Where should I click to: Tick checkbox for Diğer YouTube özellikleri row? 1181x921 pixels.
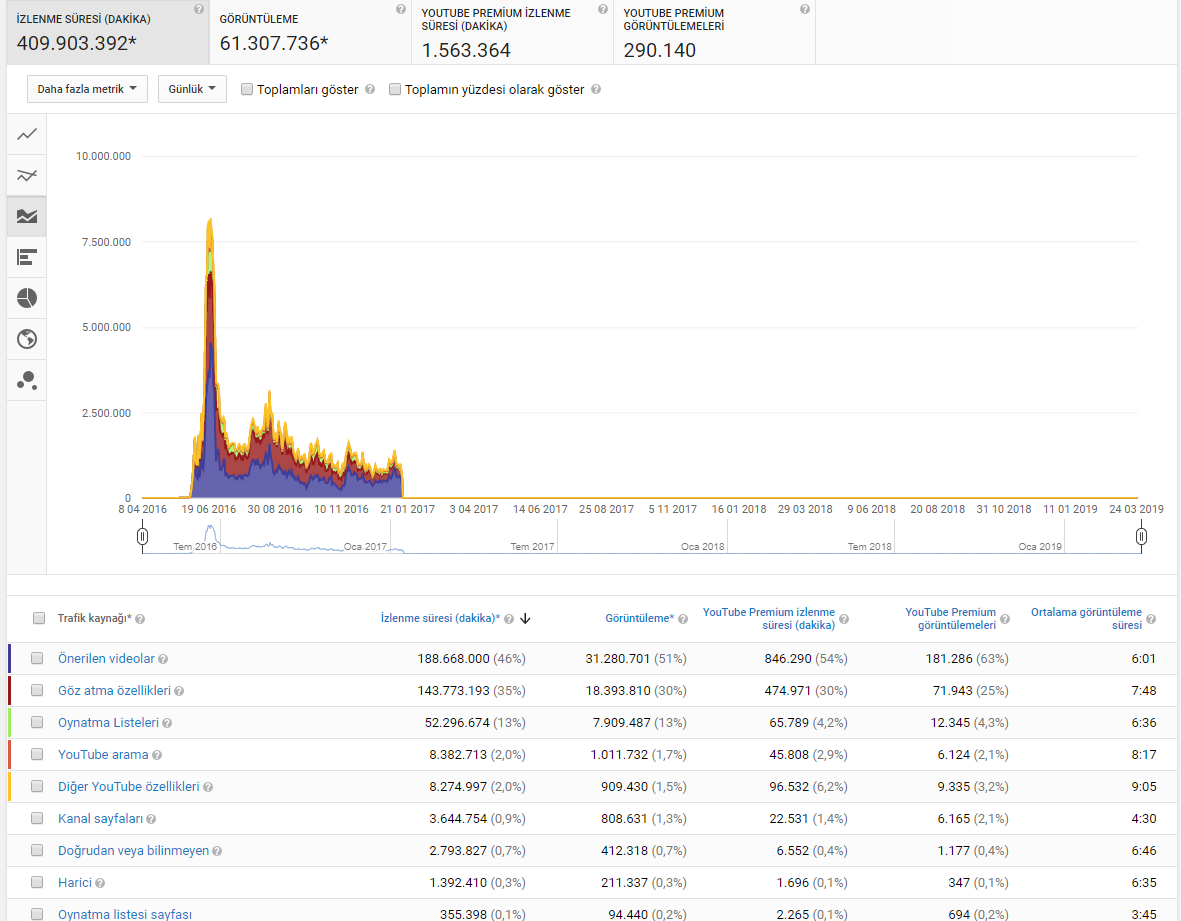point(37,786)
